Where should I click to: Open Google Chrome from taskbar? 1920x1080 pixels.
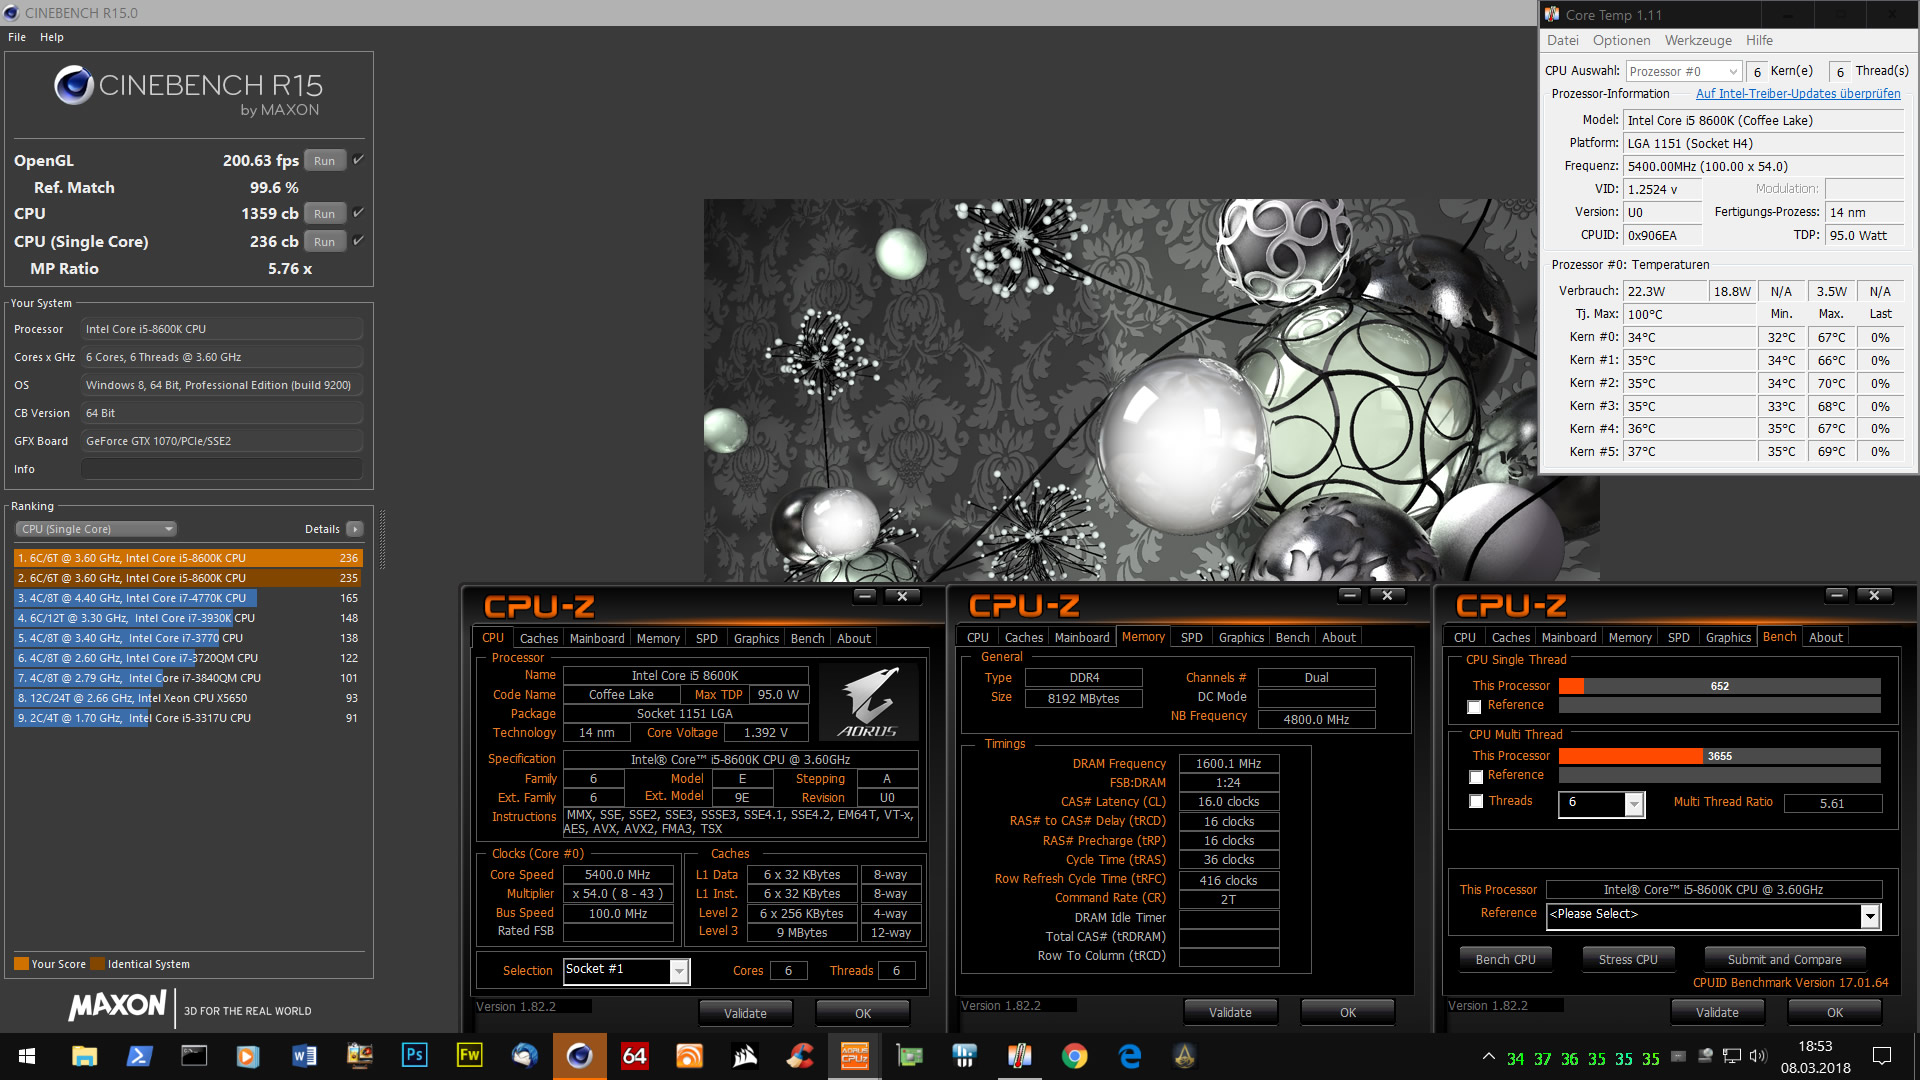1075,1056
